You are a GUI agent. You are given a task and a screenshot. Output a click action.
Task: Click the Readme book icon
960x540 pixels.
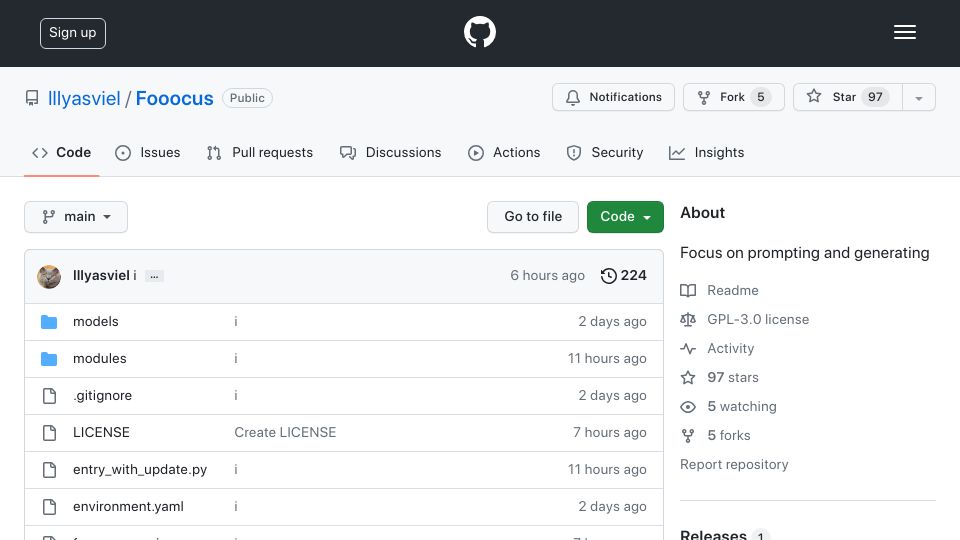pos(688,290)
